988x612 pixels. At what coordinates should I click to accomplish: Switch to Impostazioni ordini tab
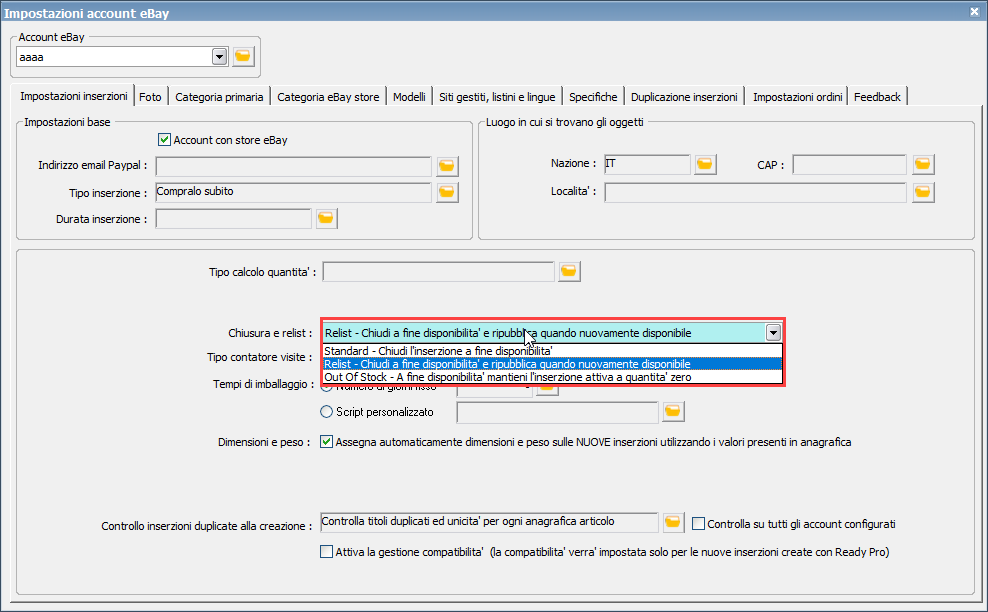point(797,97)
